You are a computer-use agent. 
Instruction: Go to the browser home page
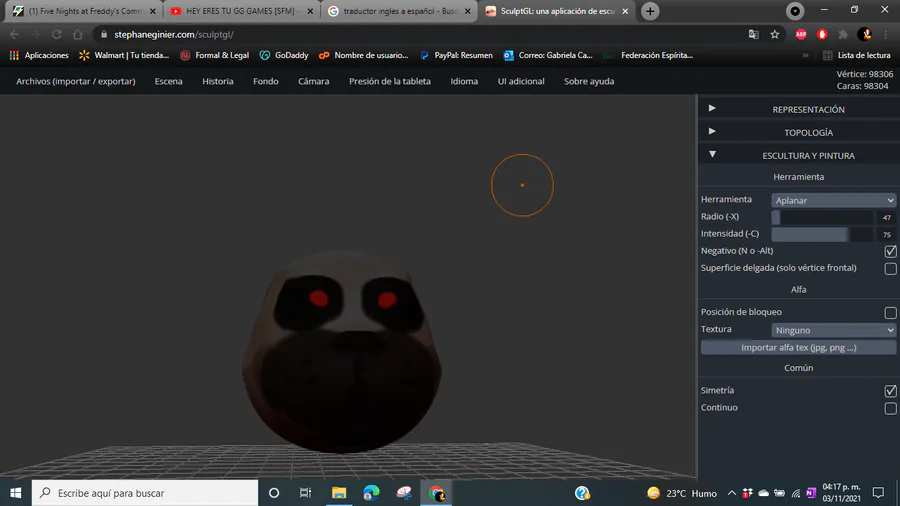[77, 34]
